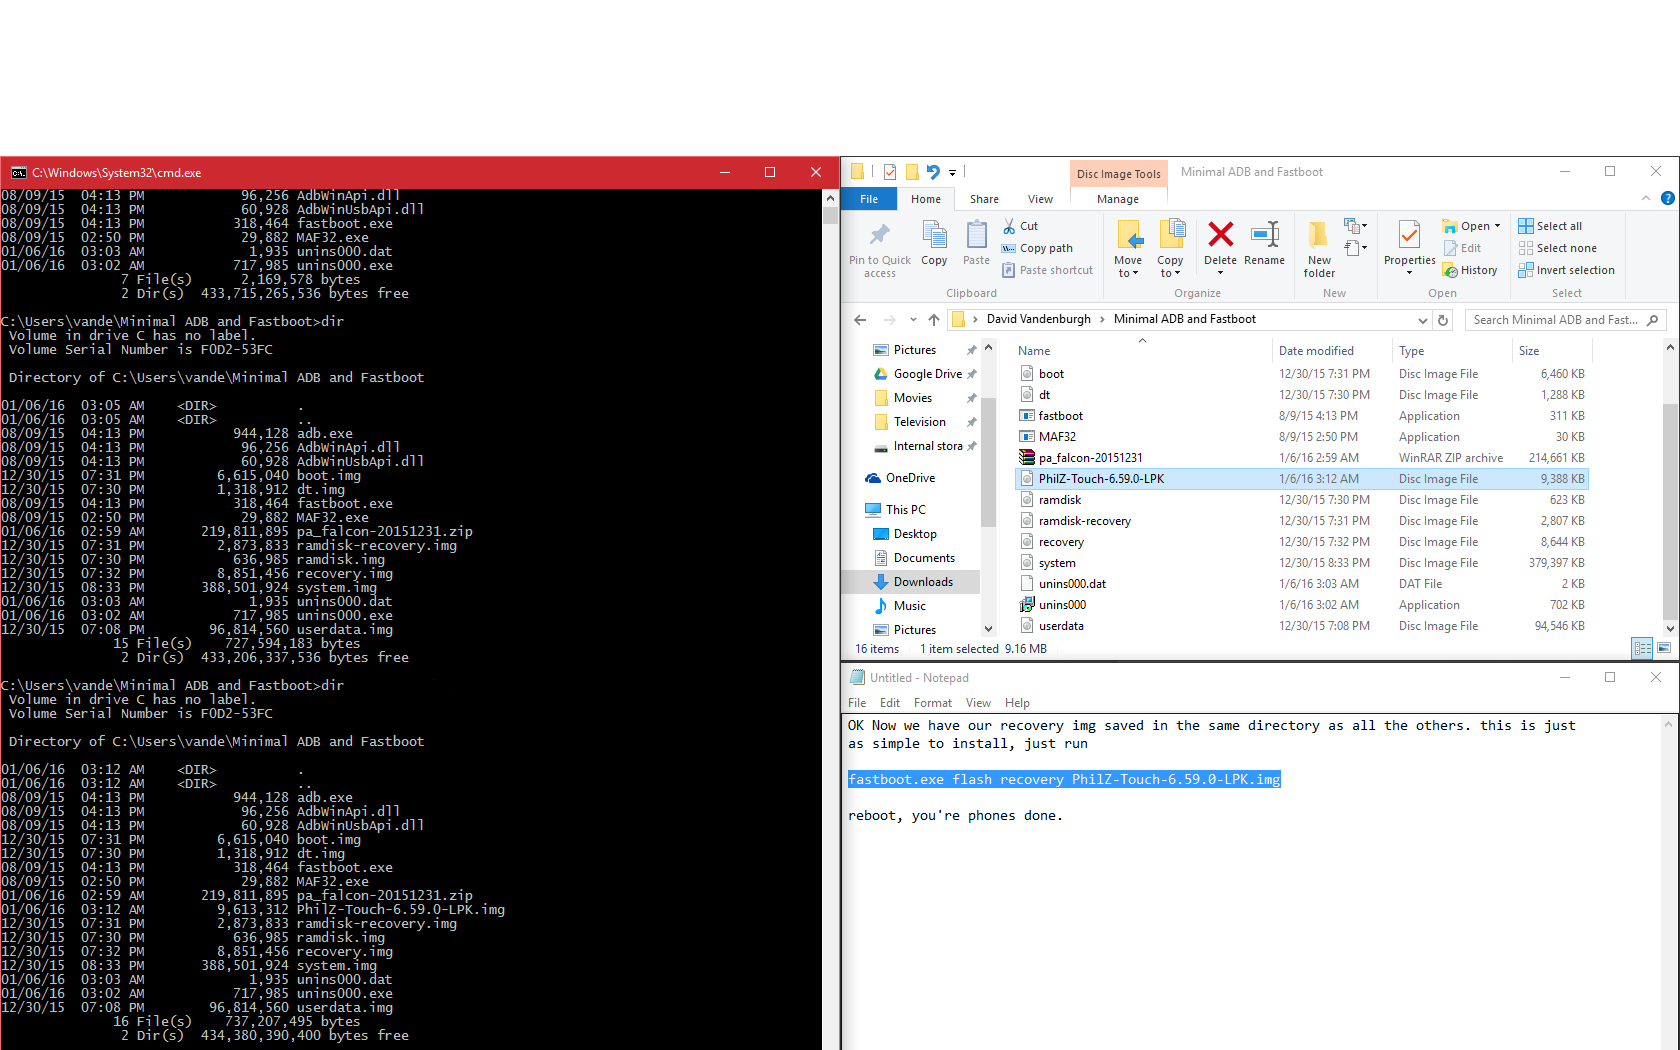Create a New folder
Viewport: 1680px width, 1050px height.
click(x=1319, y=248)
